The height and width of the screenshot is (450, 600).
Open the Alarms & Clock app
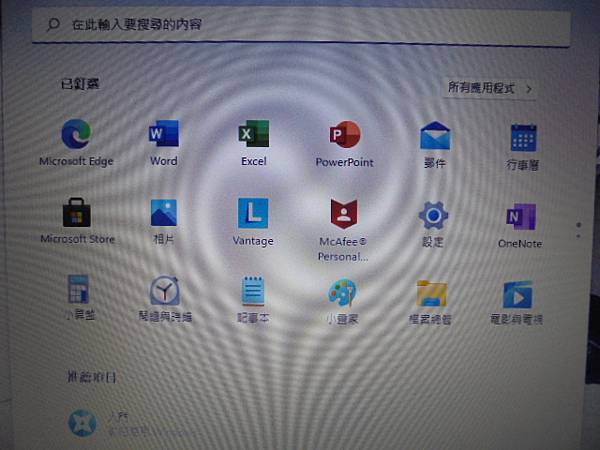[x=165, y=299]
